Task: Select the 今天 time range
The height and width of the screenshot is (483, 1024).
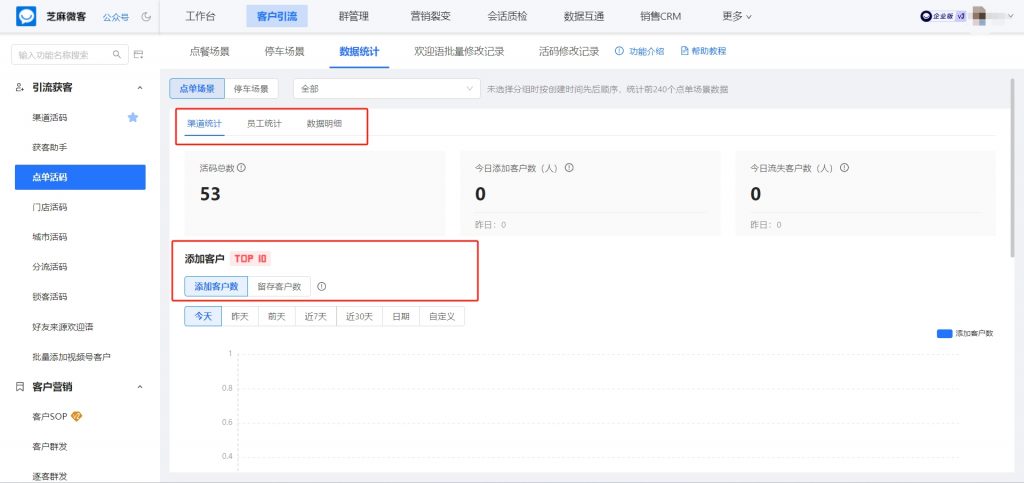Action: point(203,317)
